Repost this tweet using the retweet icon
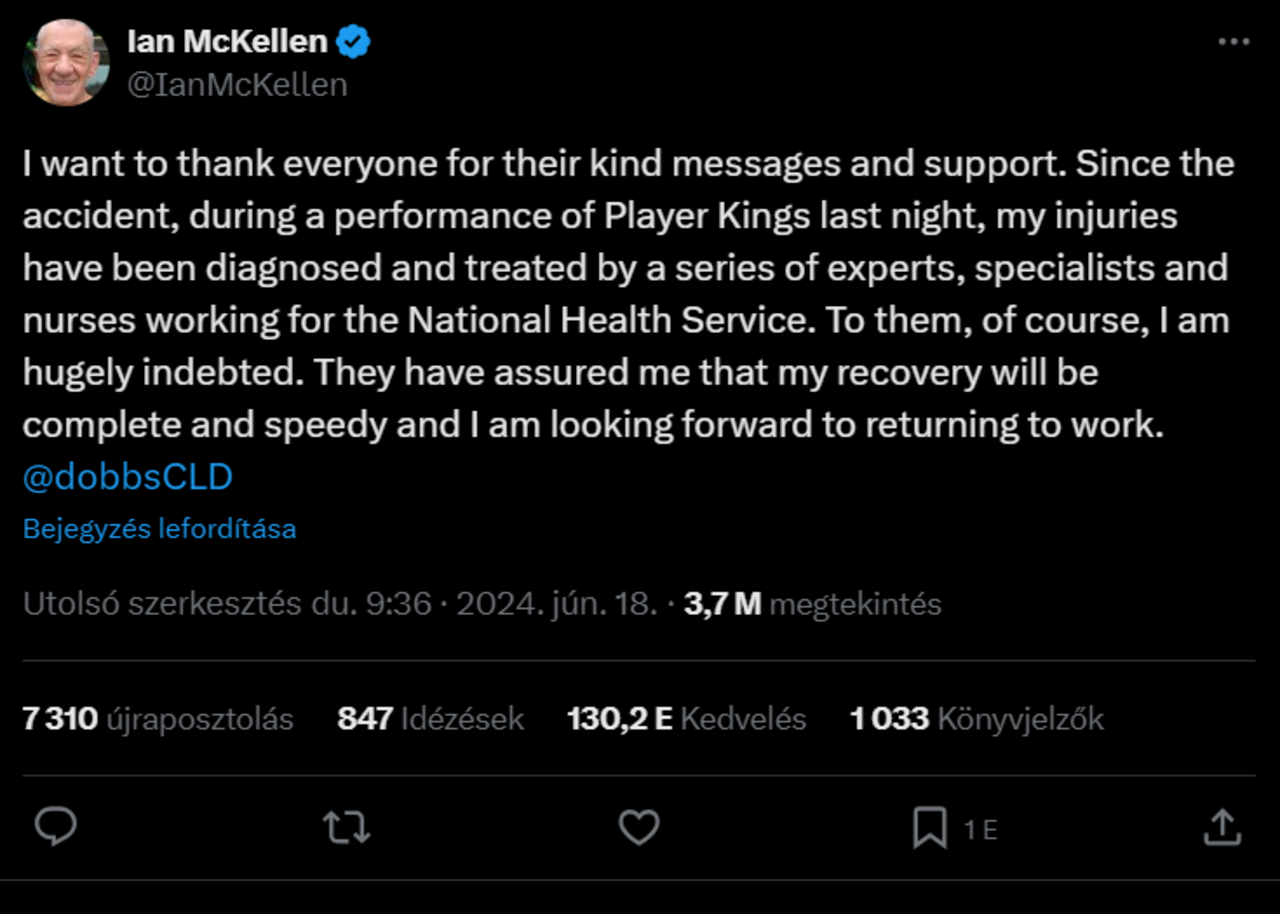The height and width of the screenshot is (914, 1280). point(347,828)
